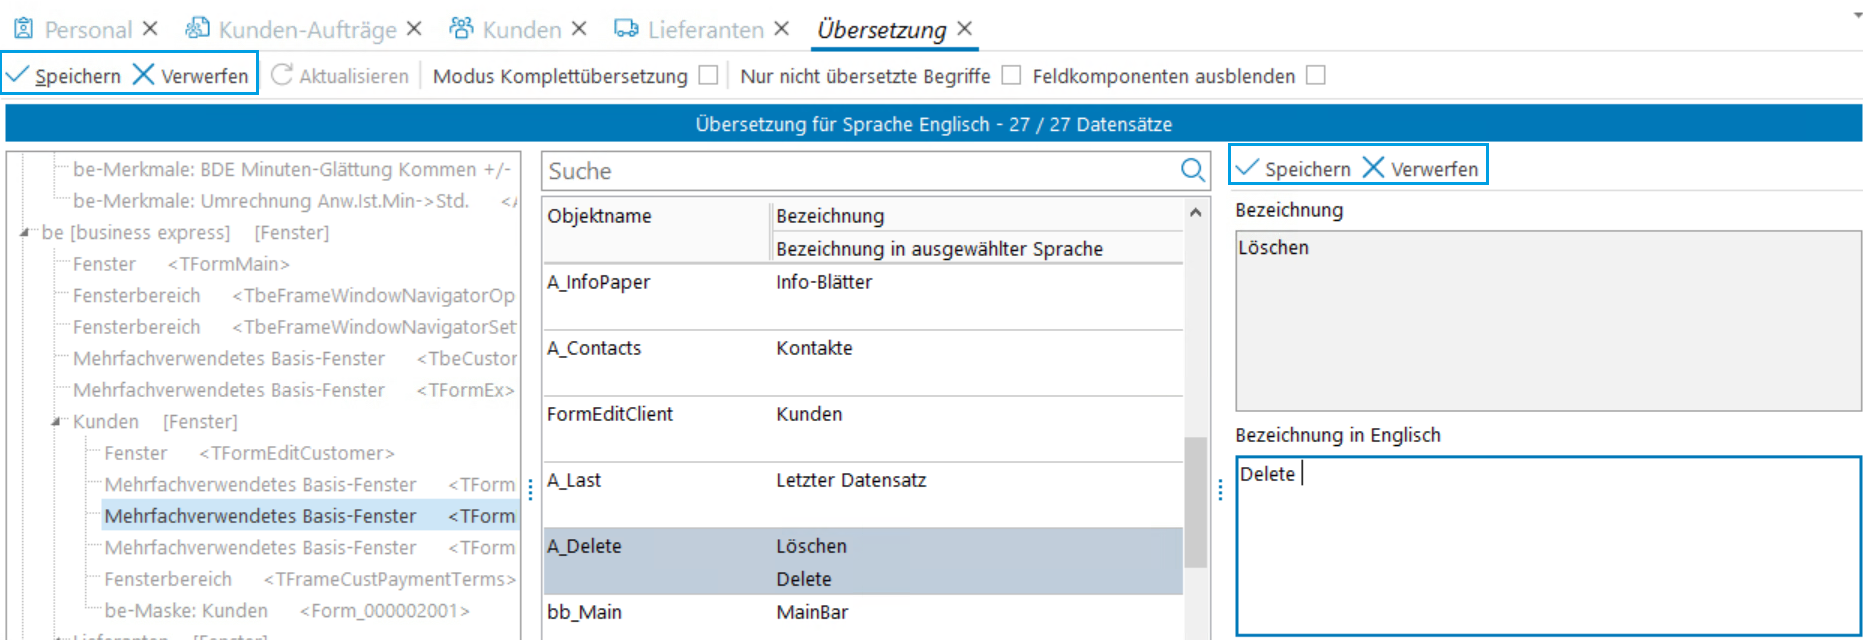The height and width of the screenshot is (640, 1863).
Task: Close the Übersetzung tab
Action: [964, 29]
